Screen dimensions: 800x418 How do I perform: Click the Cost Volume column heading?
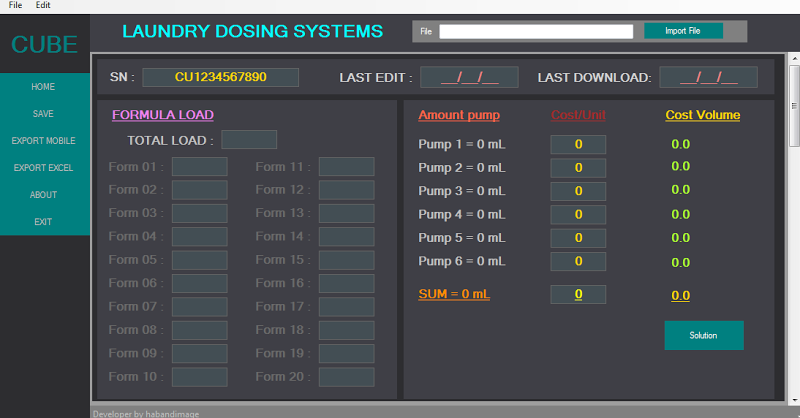pos(703,115)
